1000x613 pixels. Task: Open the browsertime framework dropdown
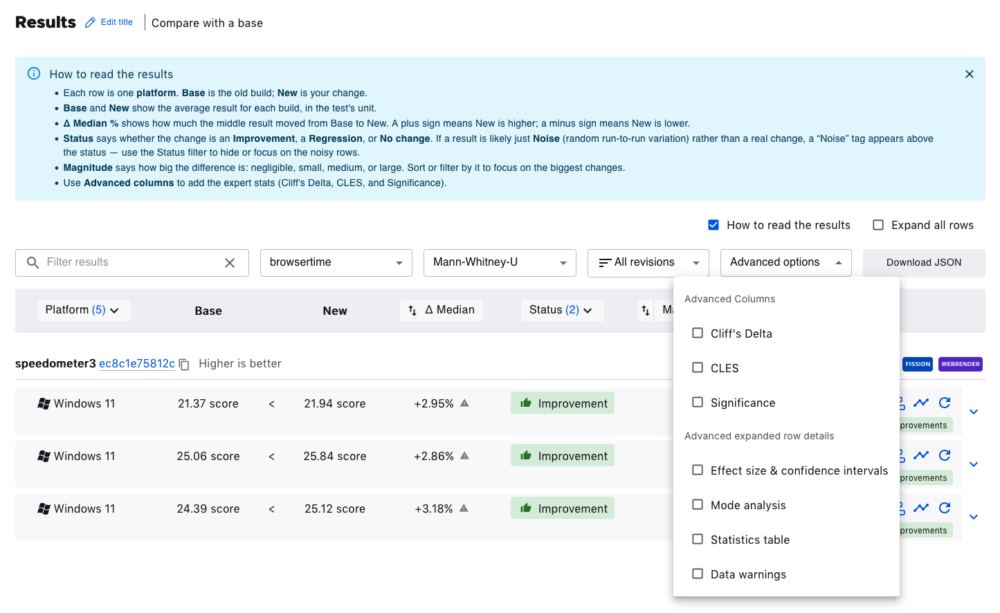(336, 263)
